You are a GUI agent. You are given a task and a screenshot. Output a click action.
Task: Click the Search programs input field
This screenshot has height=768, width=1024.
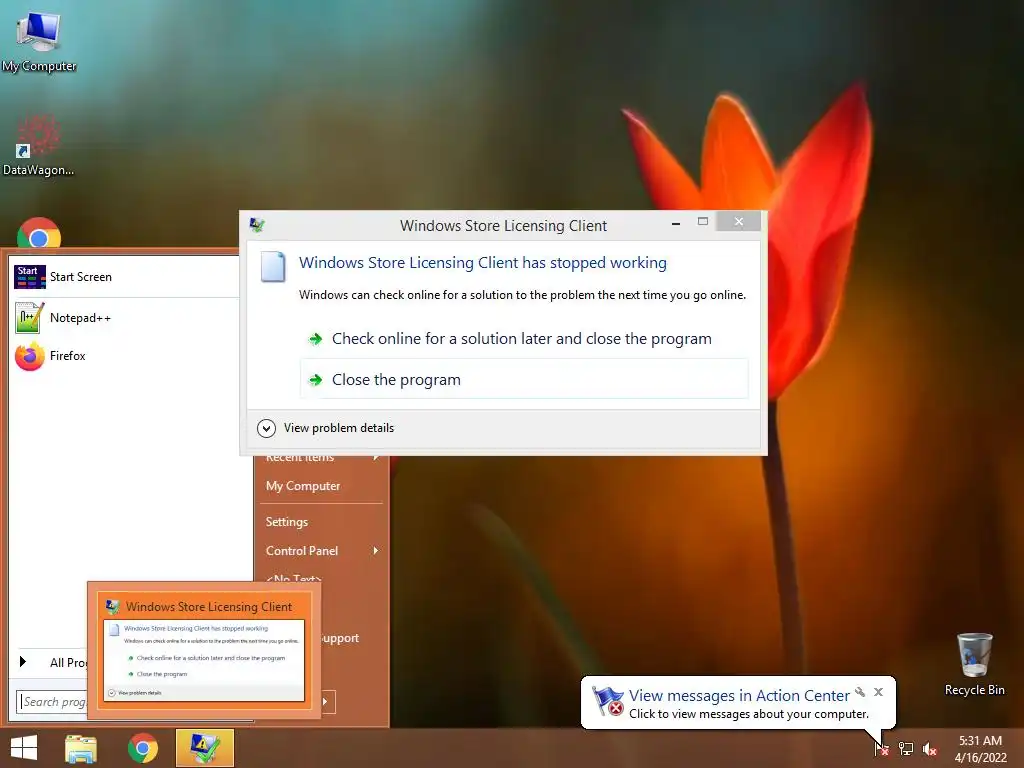(52, 702)
